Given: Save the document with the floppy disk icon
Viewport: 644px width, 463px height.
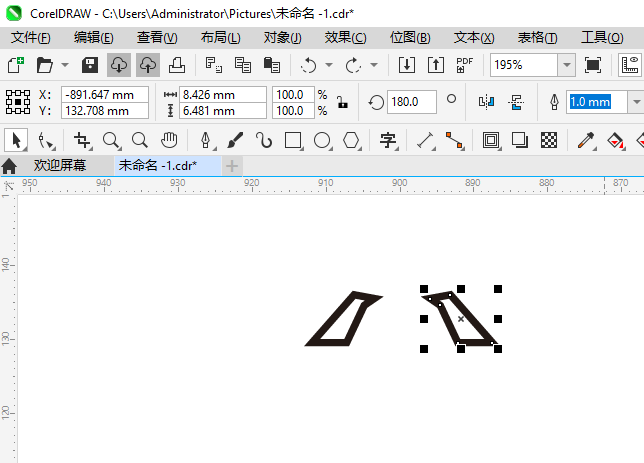Looking at the screenshot, I should [x=90, y=65].
